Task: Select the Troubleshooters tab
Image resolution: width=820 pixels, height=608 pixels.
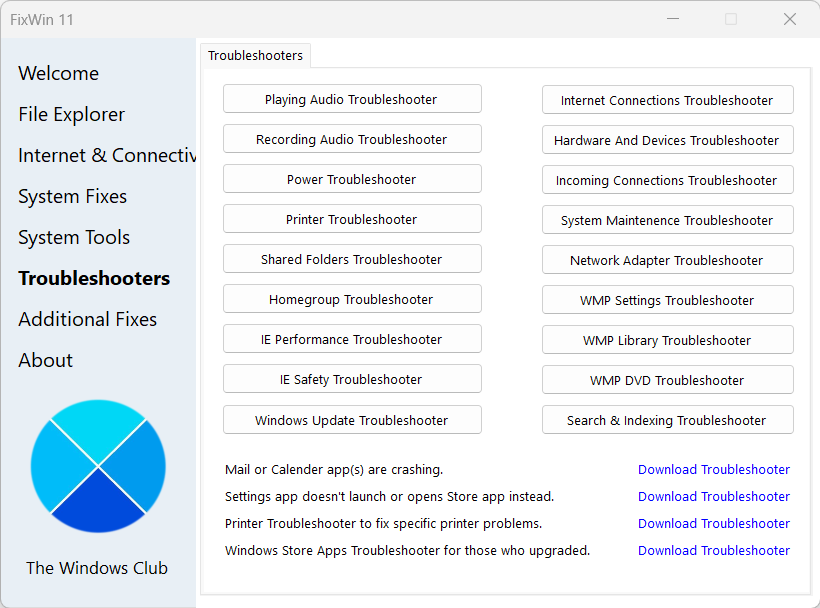Action: tap(255, 55)
